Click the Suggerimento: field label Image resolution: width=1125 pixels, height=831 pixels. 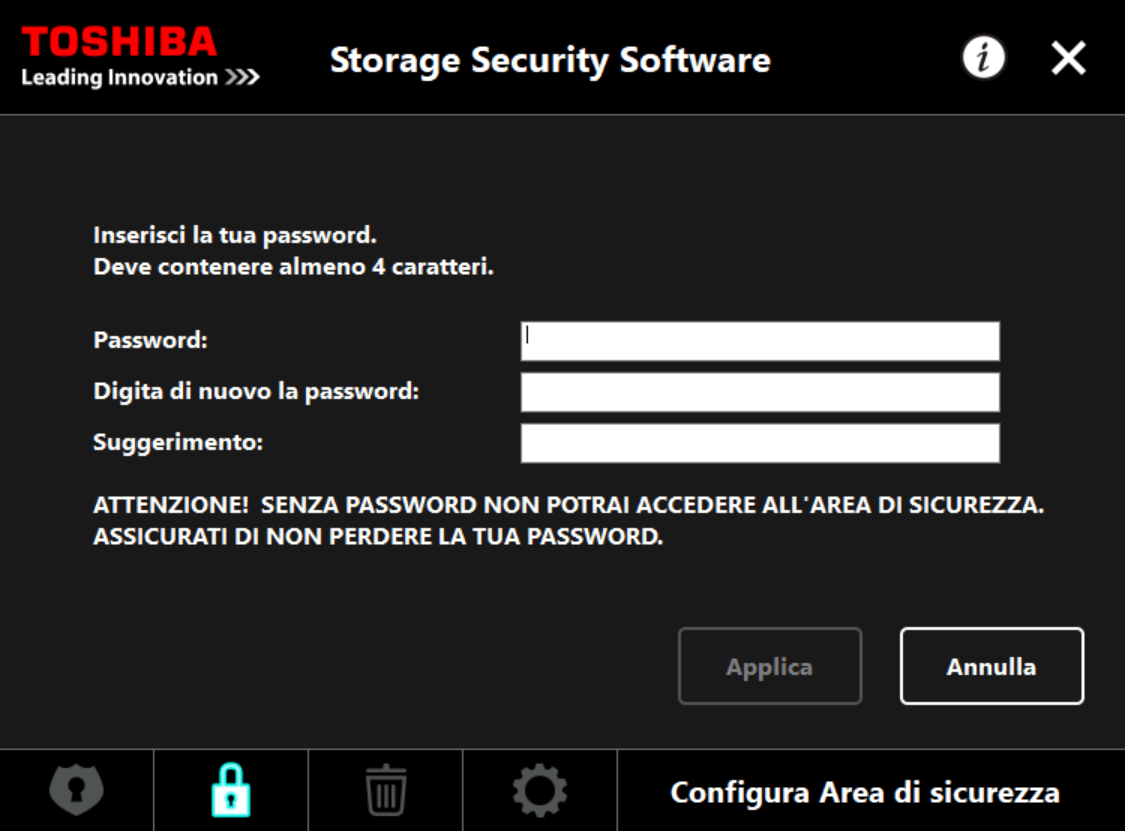(x=178, y=442)
